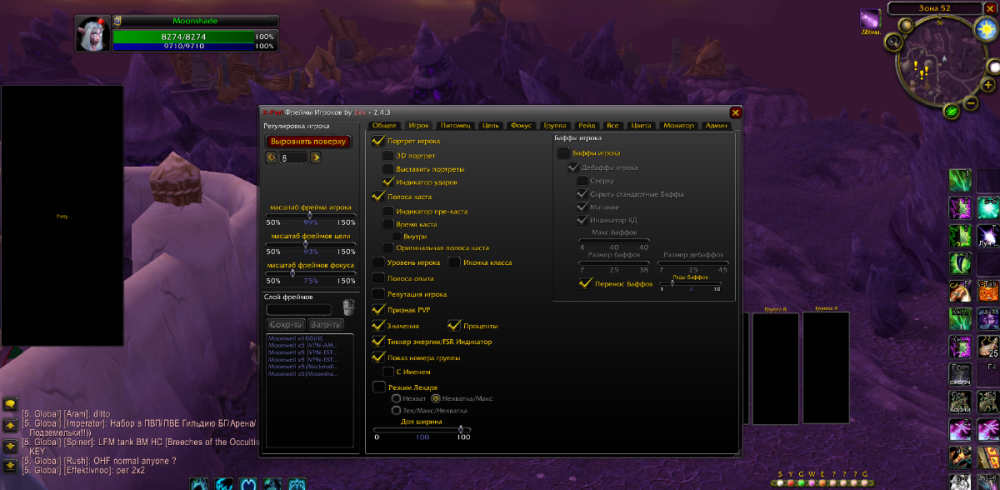1000x490 pixels.
Task: Enable Режим Лекаря checkbox
Action: pyautogui.click(x=378, y=387)
